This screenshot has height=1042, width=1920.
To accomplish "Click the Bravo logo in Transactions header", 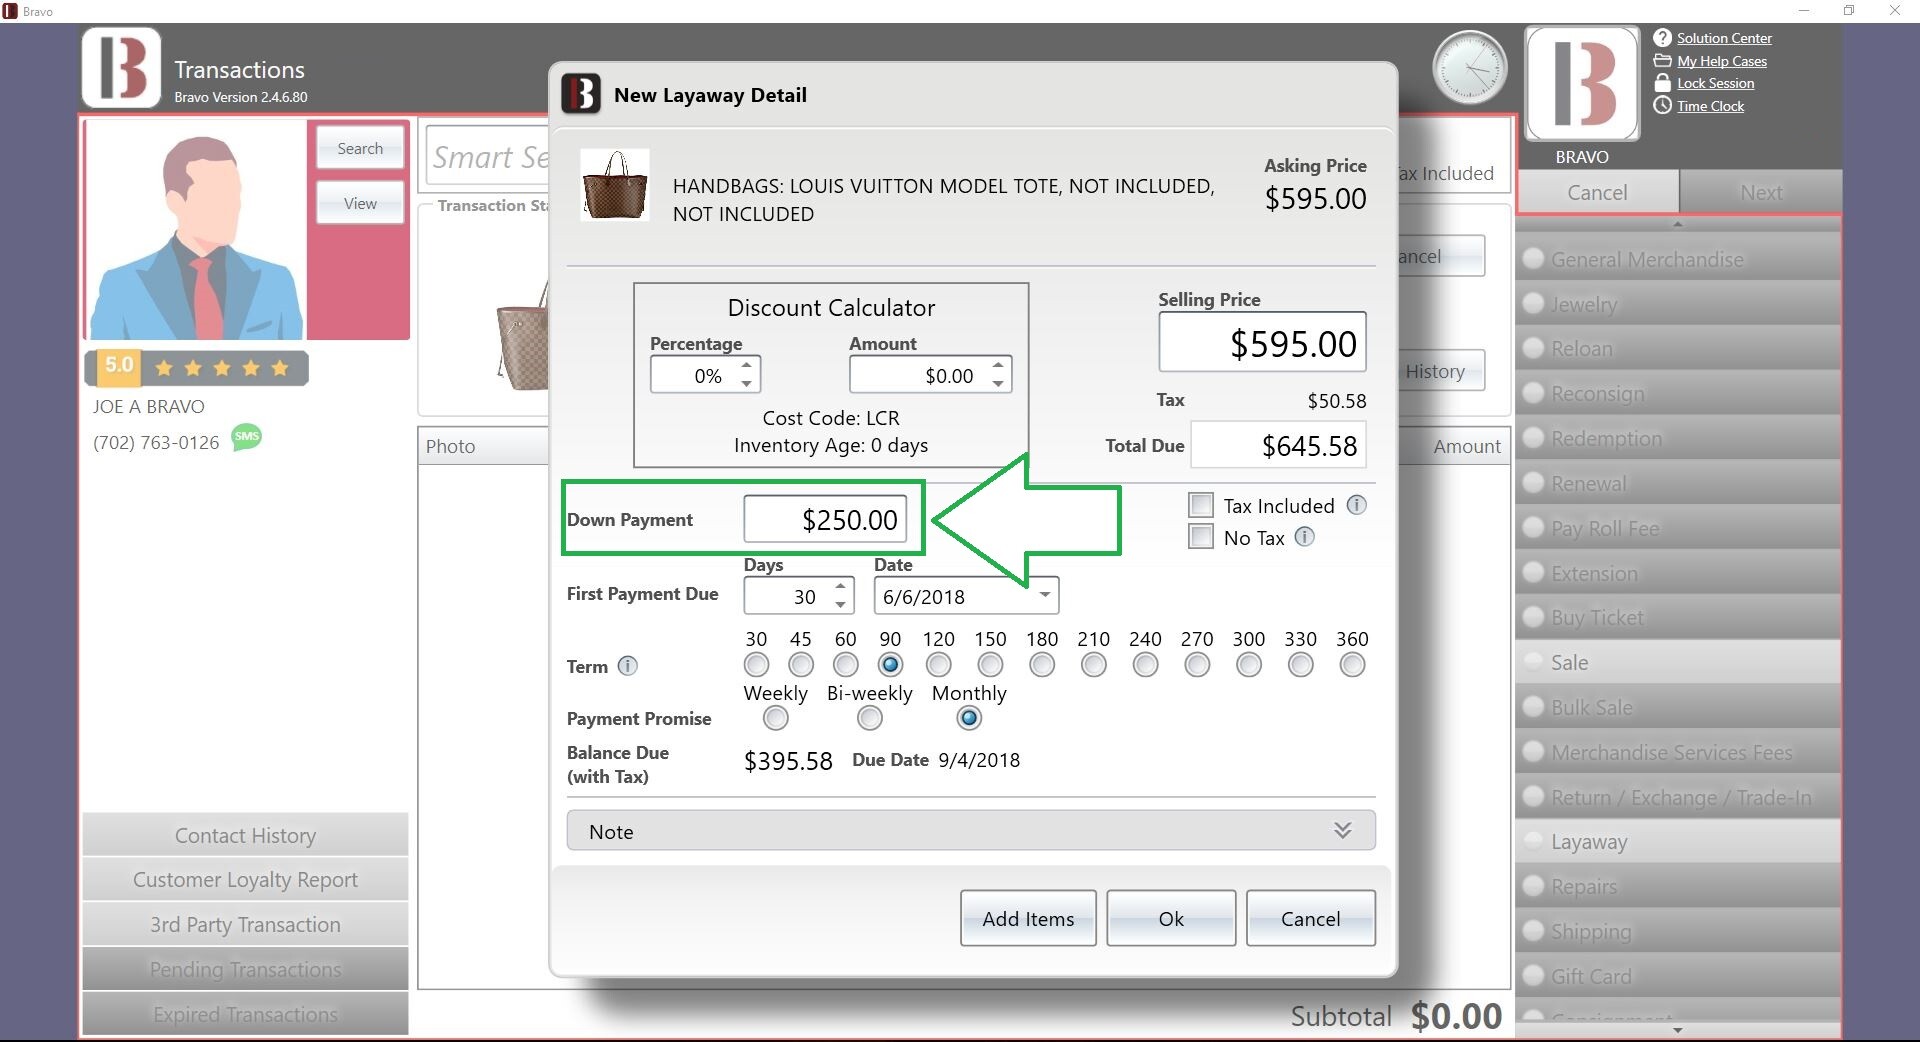I will tap(121, 68).
